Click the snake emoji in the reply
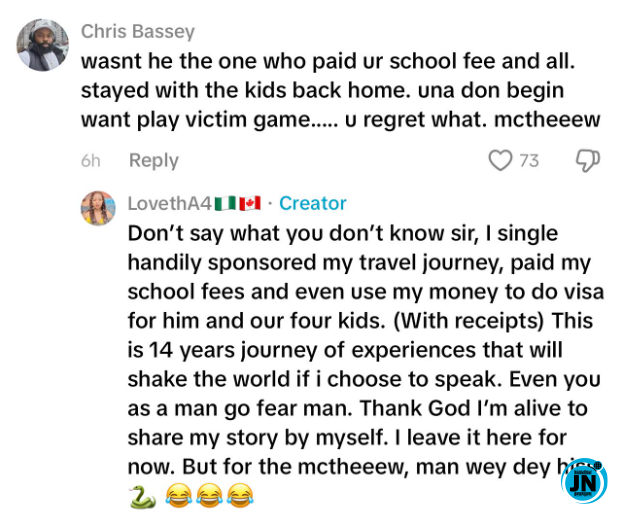Viewport: 619px width, 516px height. coord(141,495)
